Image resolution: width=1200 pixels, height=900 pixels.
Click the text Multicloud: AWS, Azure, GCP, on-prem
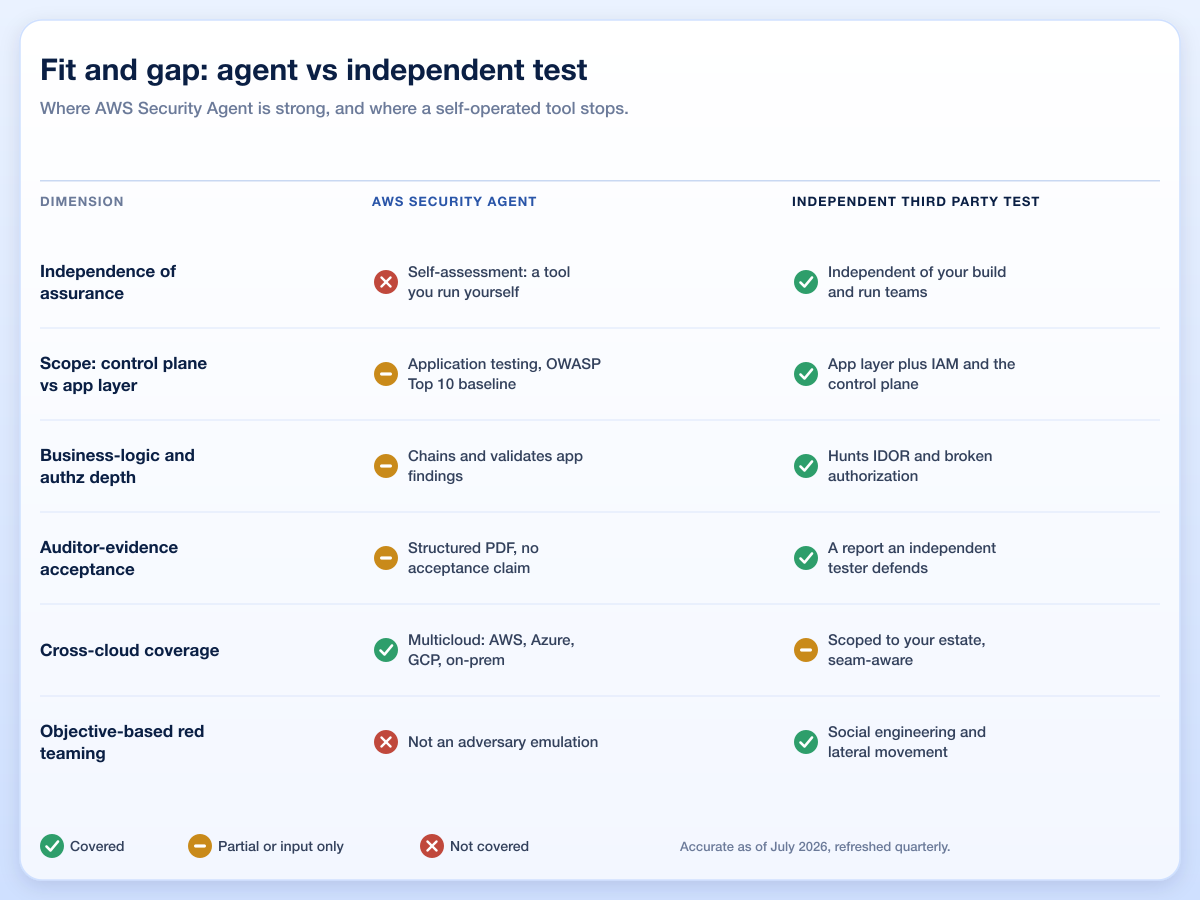491,650
